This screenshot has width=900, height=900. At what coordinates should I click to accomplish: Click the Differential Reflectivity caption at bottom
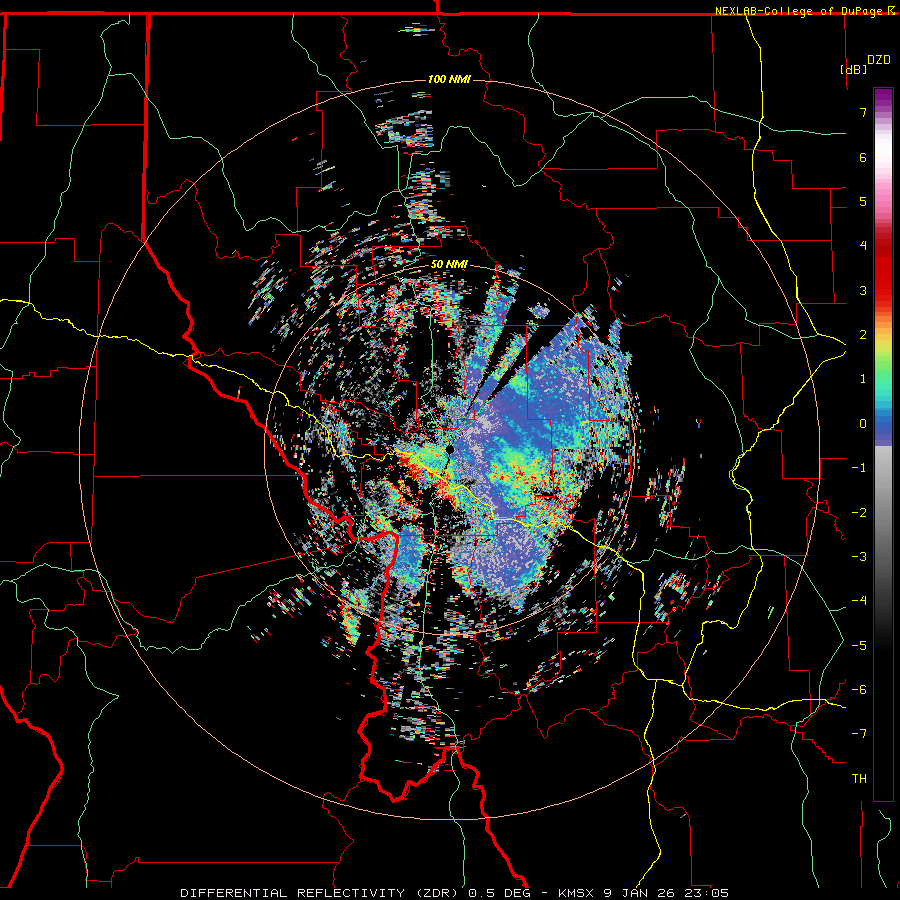tap(455, 893)
